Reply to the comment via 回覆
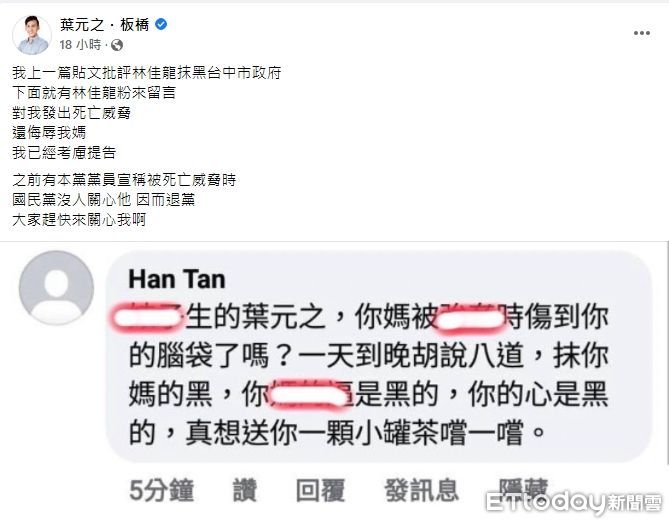 [320, 490]
